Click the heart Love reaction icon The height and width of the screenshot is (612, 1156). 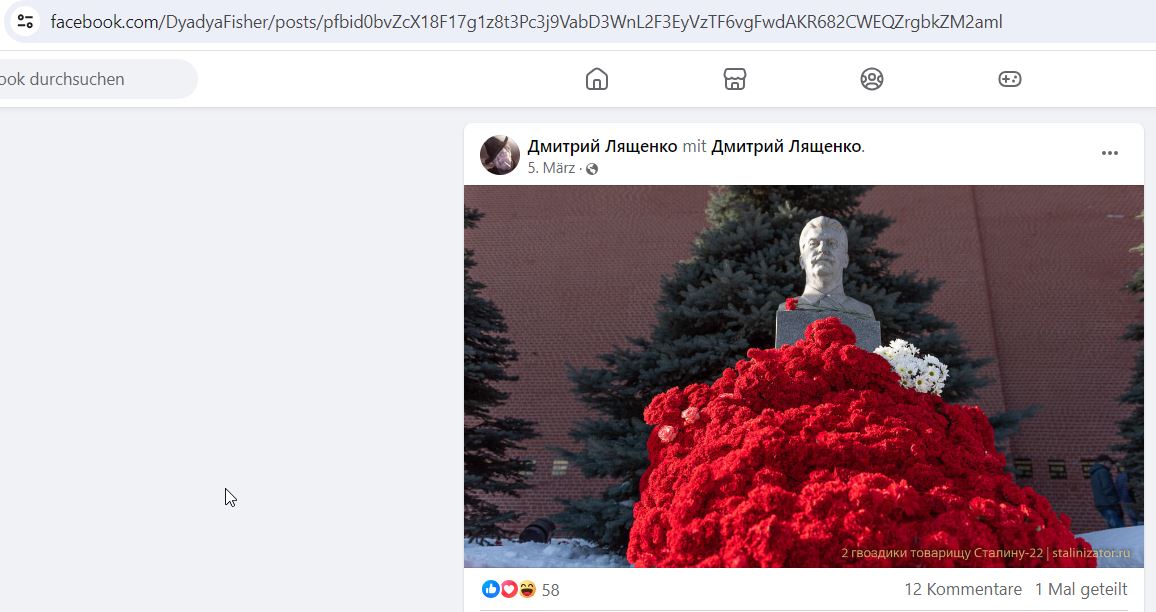click(x=509, y=588)
